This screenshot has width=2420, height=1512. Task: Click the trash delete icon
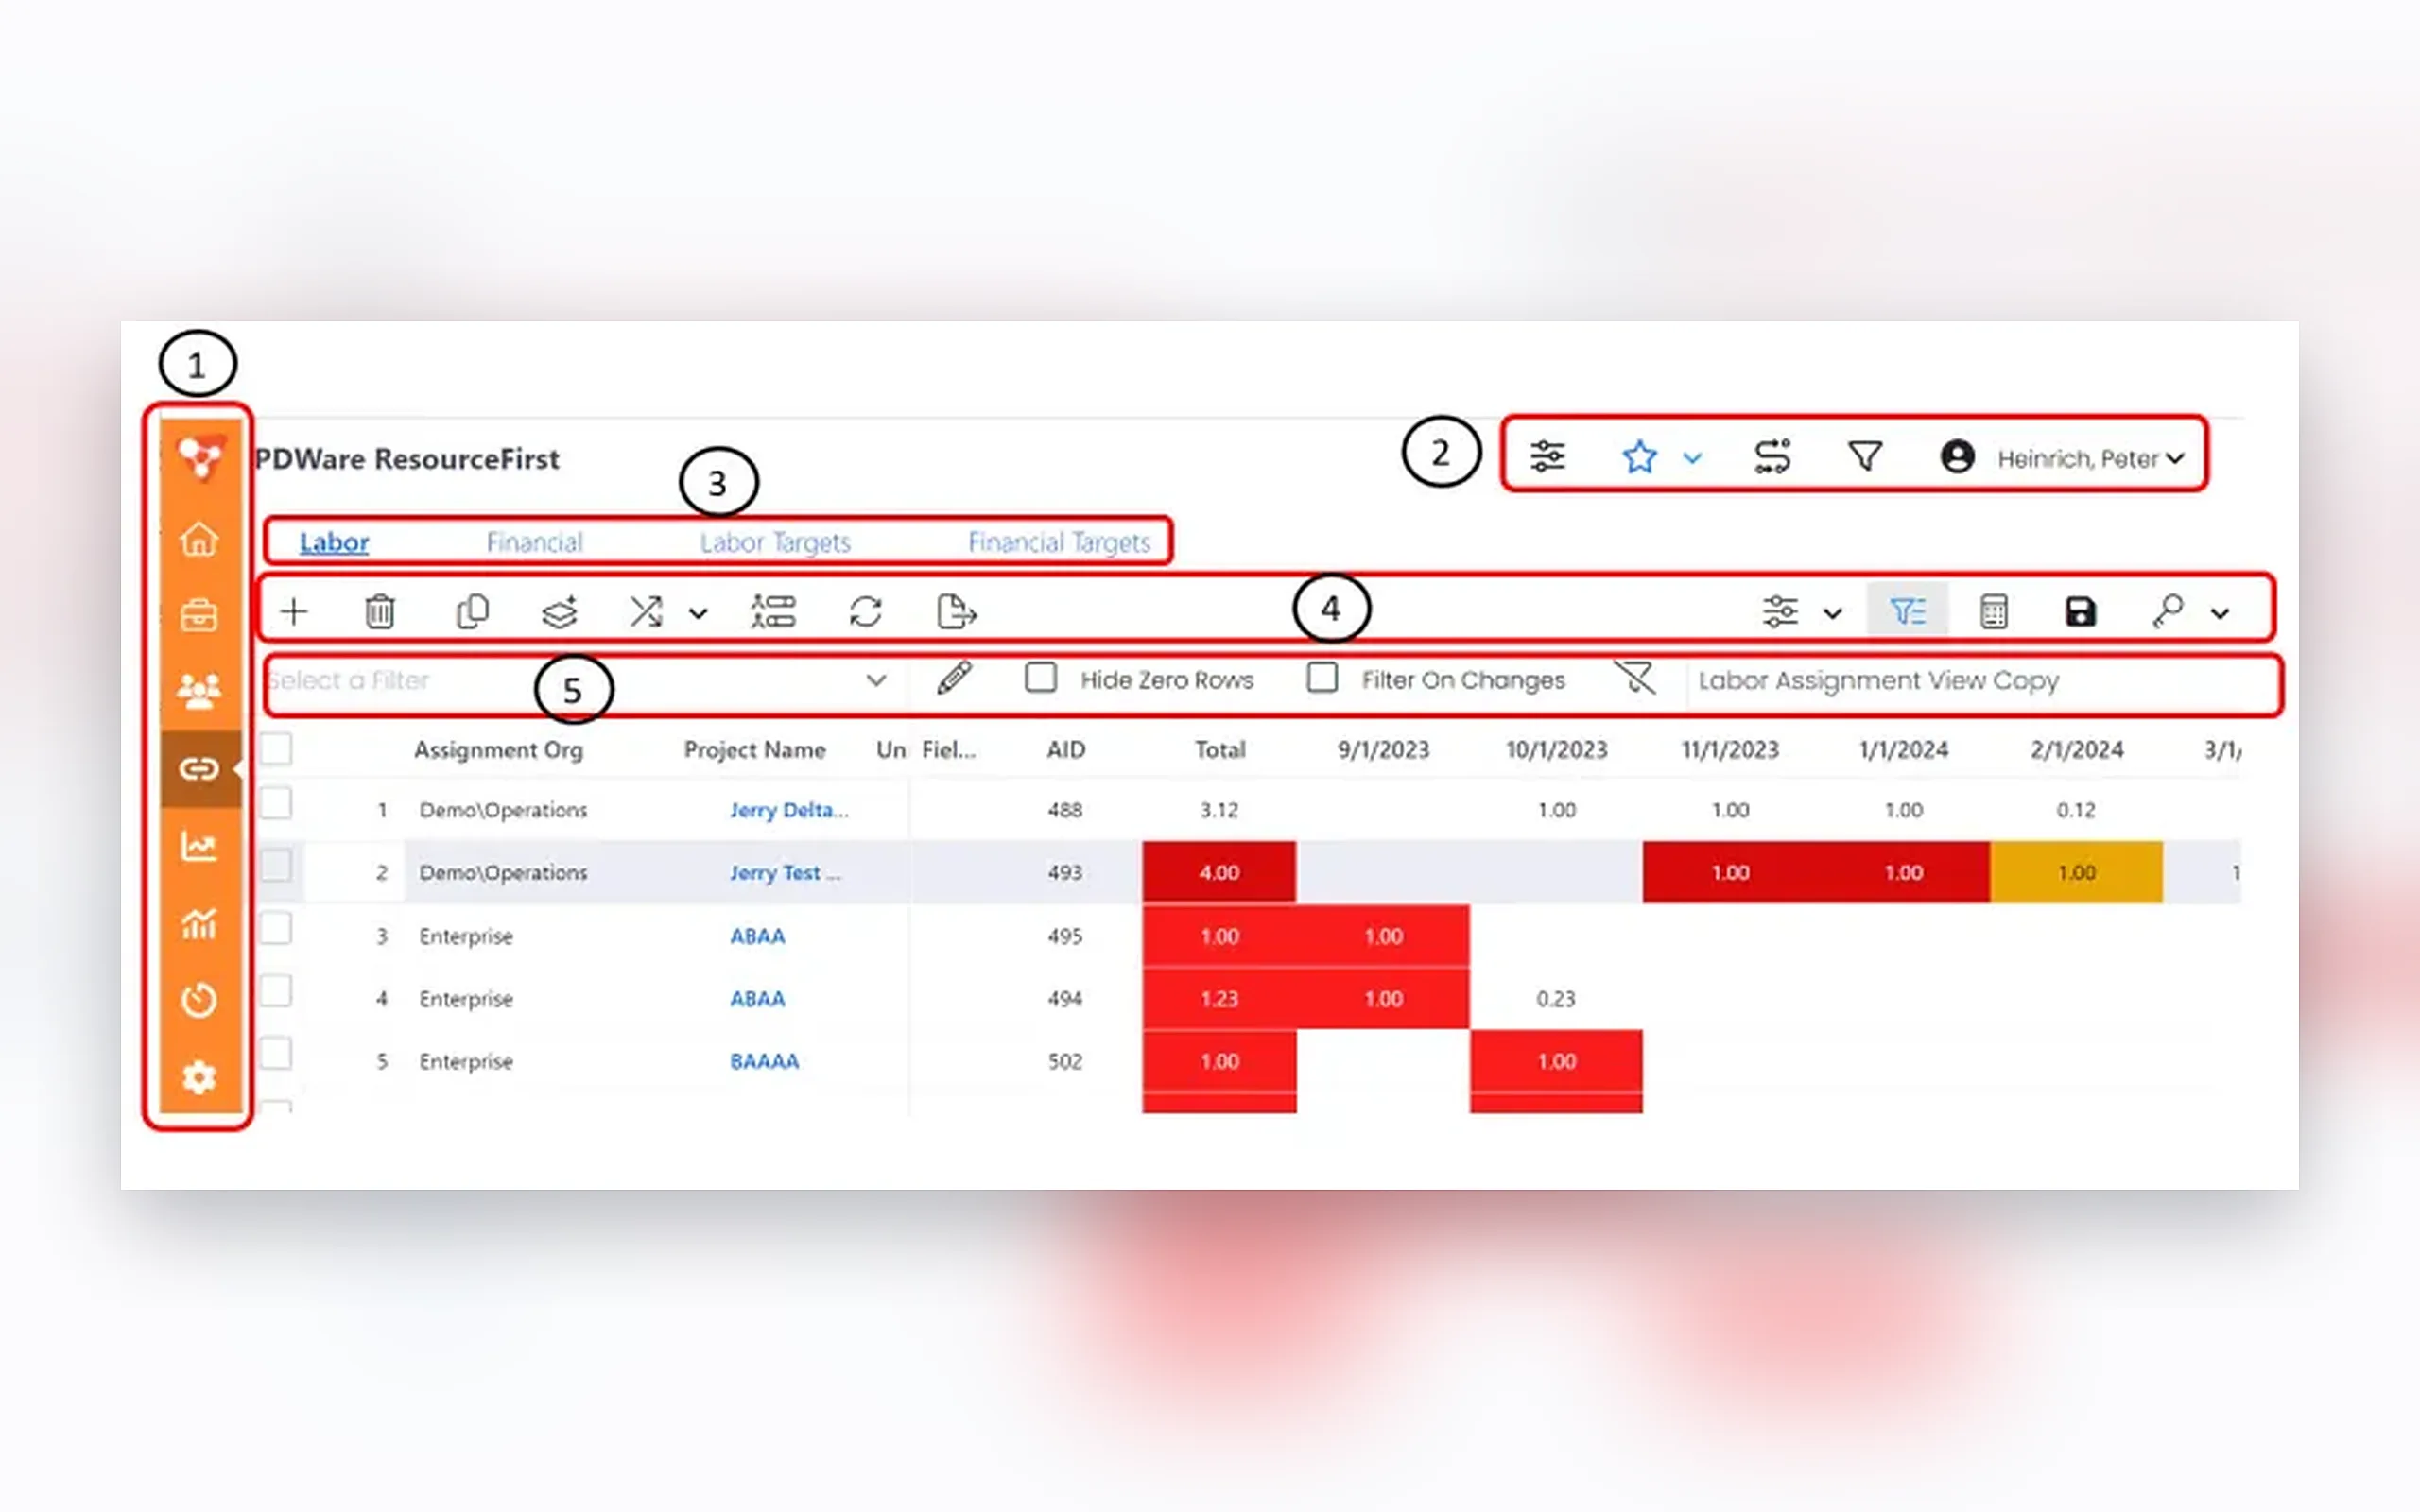click(380, 611)
